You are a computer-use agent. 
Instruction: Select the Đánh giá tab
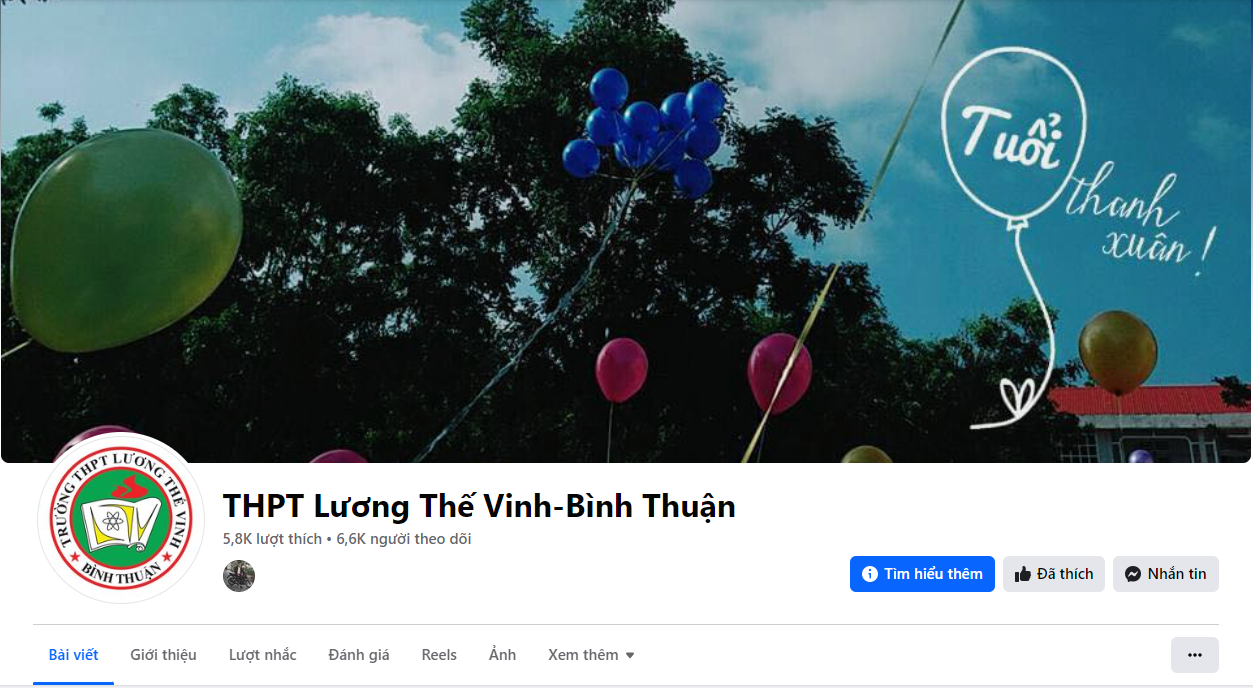click(359, 655)
